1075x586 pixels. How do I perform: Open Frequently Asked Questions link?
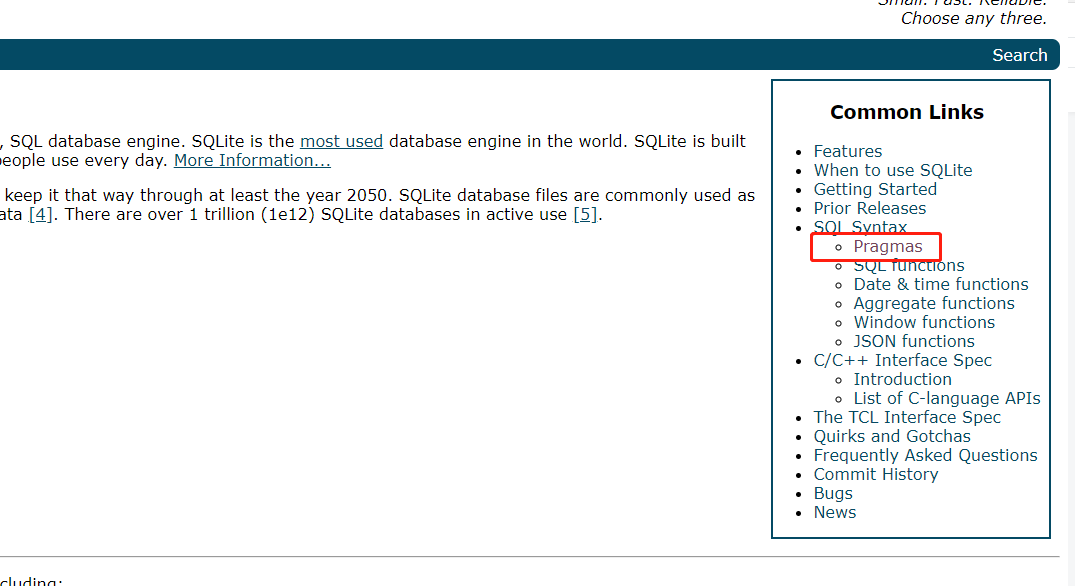(926, 456)
